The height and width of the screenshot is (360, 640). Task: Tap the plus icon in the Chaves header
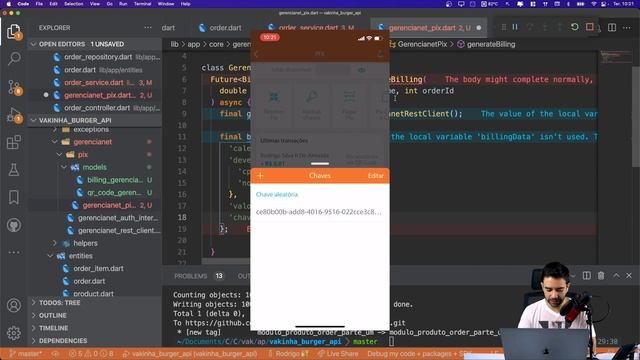click(260, 176)
